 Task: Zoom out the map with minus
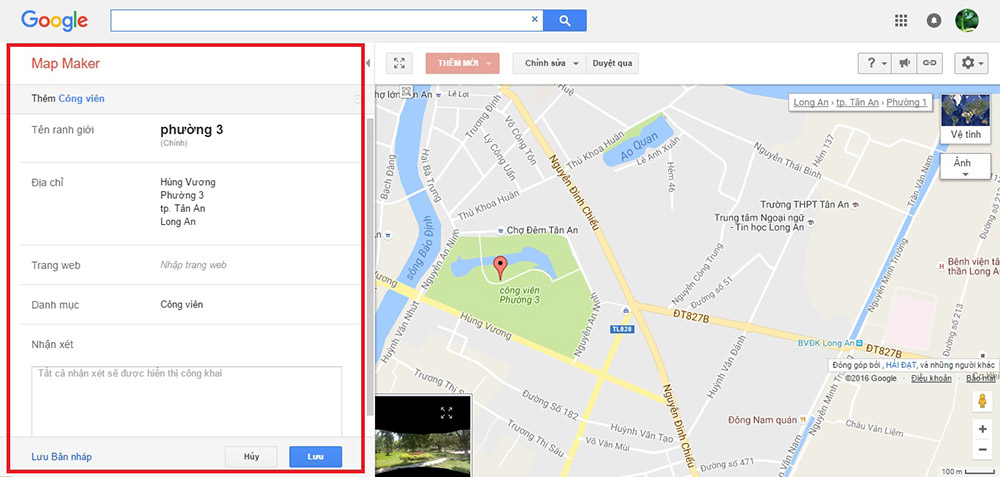982,450
